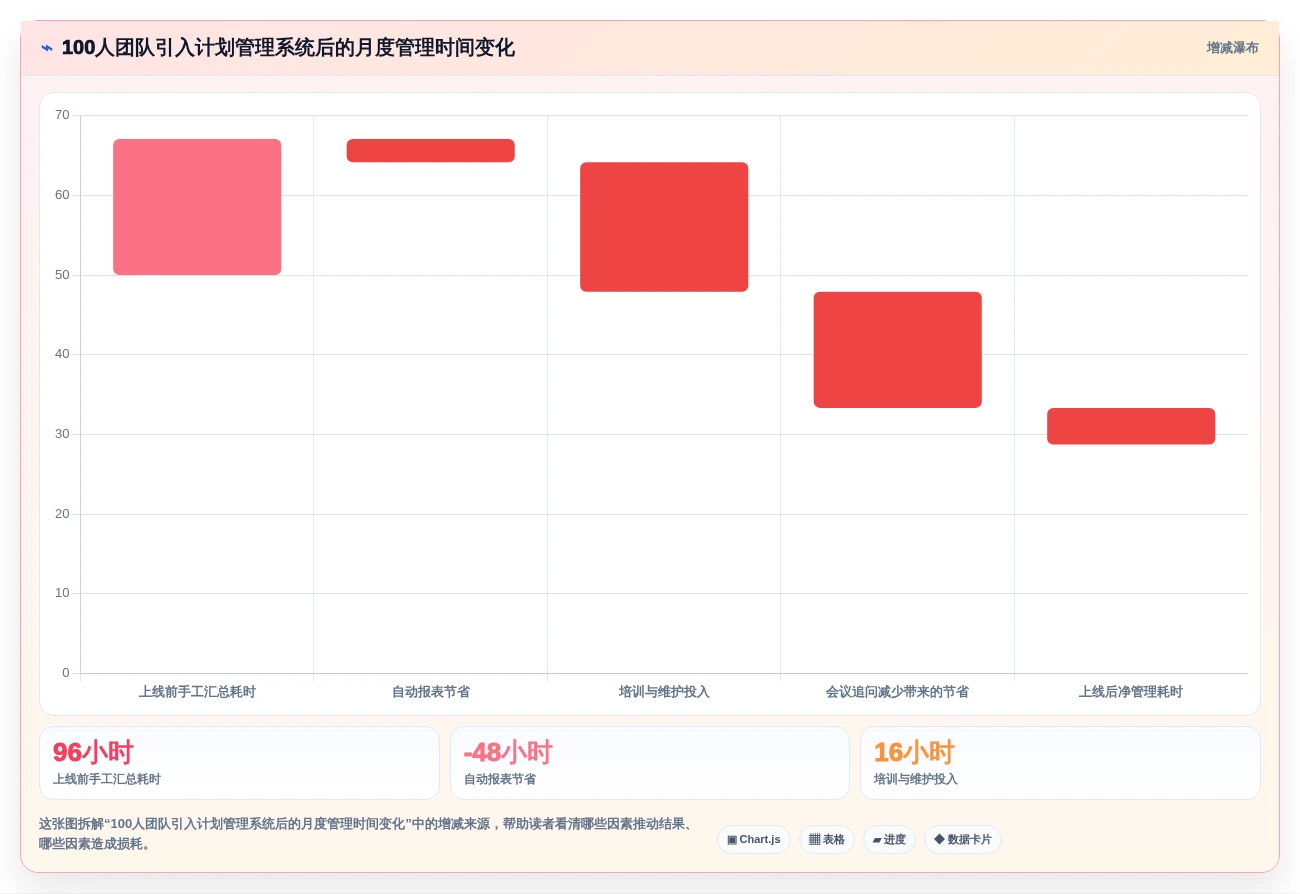This screenshot has height=894, width=1300.
Task: Click the lightning icon beside the title
Action: point(47,47)
